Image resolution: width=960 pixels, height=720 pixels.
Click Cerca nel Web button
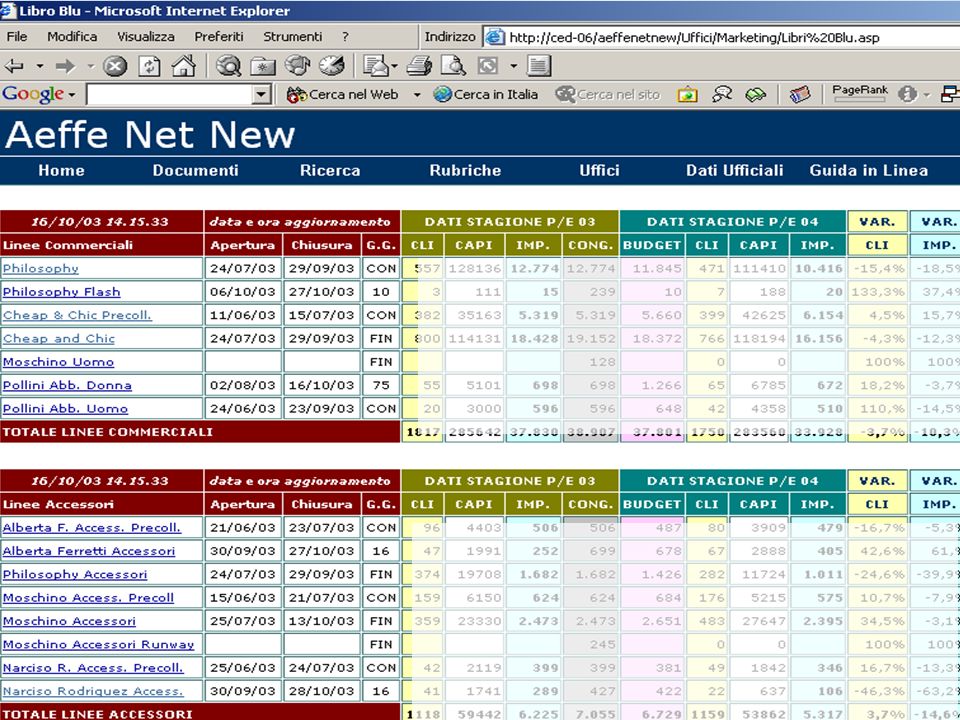343,94
